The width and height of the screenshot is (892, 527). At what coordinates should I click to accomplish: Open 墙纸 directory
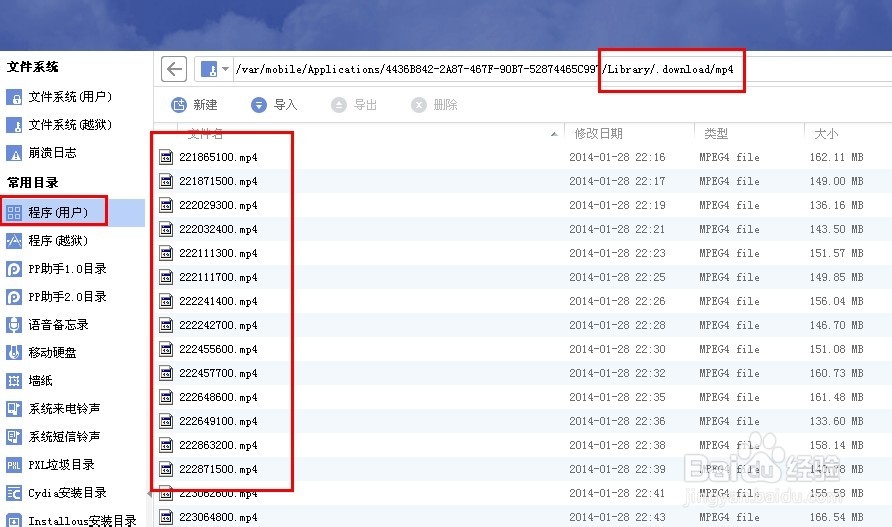30,380
